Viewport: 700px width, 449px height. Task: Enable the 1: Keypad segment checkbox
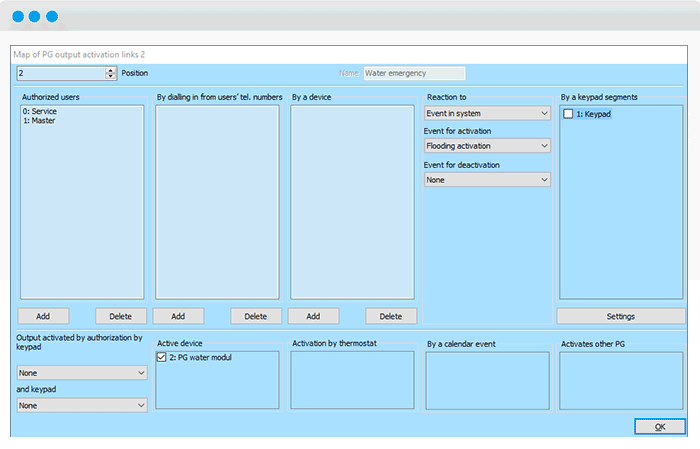tap(568, 114)
